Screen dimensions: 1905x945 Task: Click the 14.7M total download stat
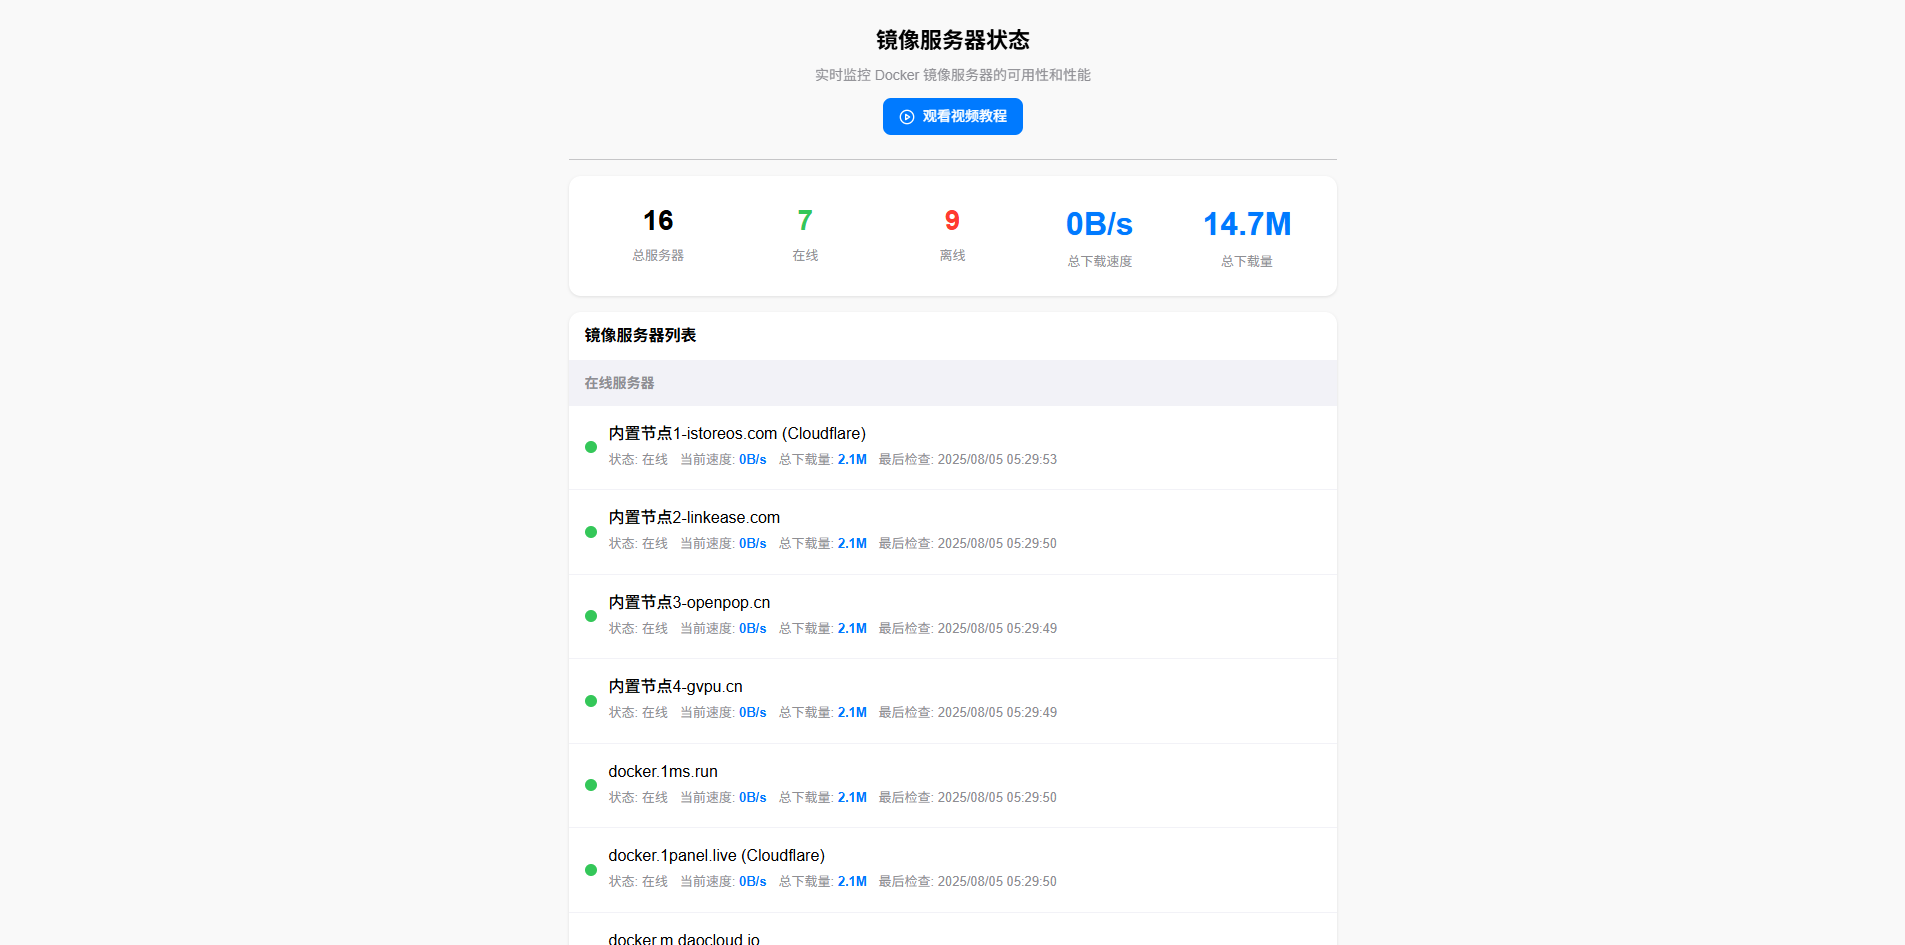[1246, 224]
